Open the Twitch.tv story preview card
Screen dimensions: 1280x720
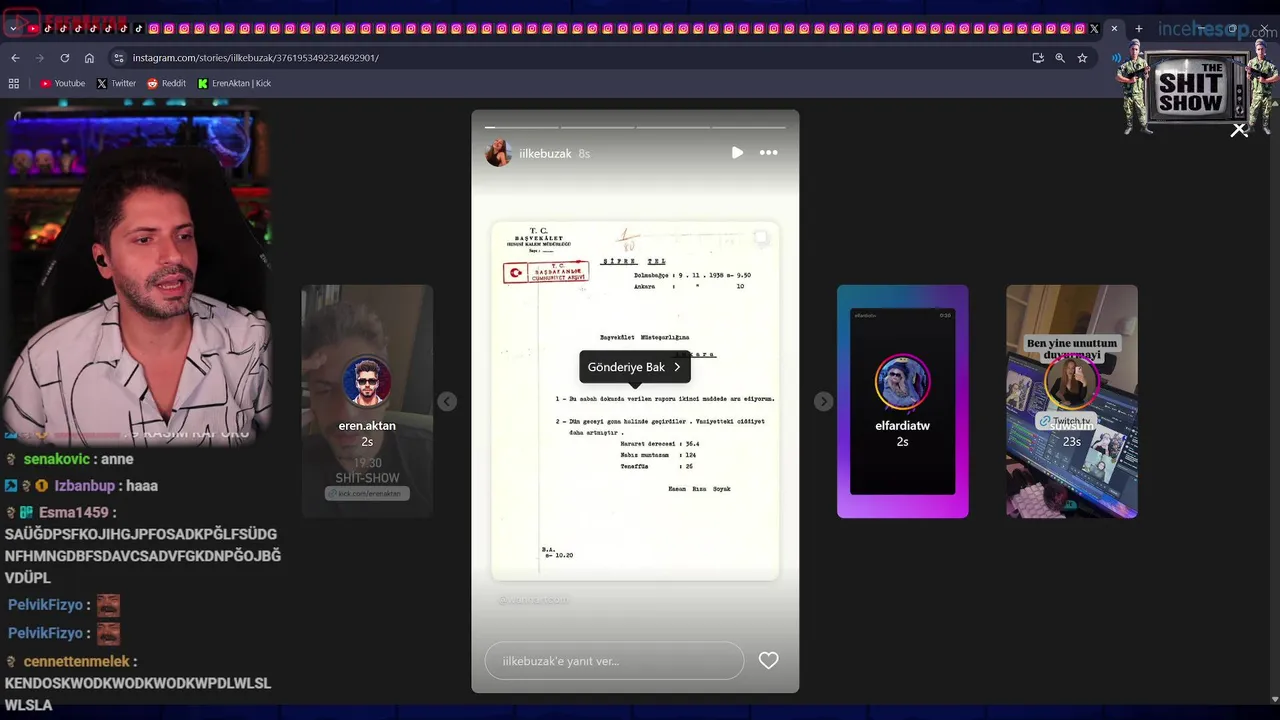tap(1071, 401)
